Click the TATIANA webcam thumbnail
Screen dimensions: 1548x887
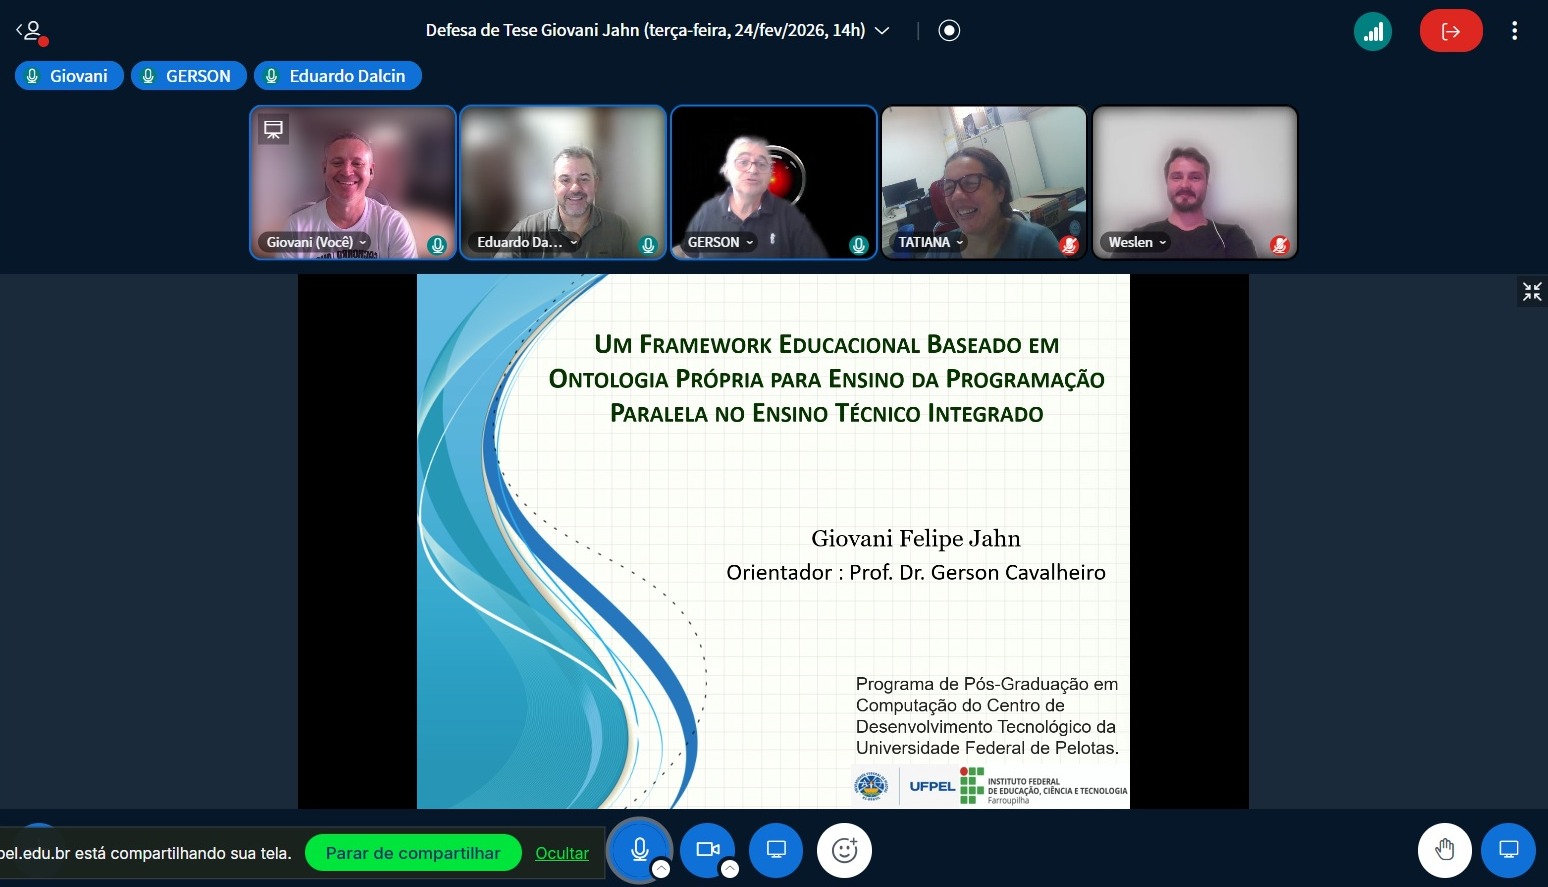point(983,182)
